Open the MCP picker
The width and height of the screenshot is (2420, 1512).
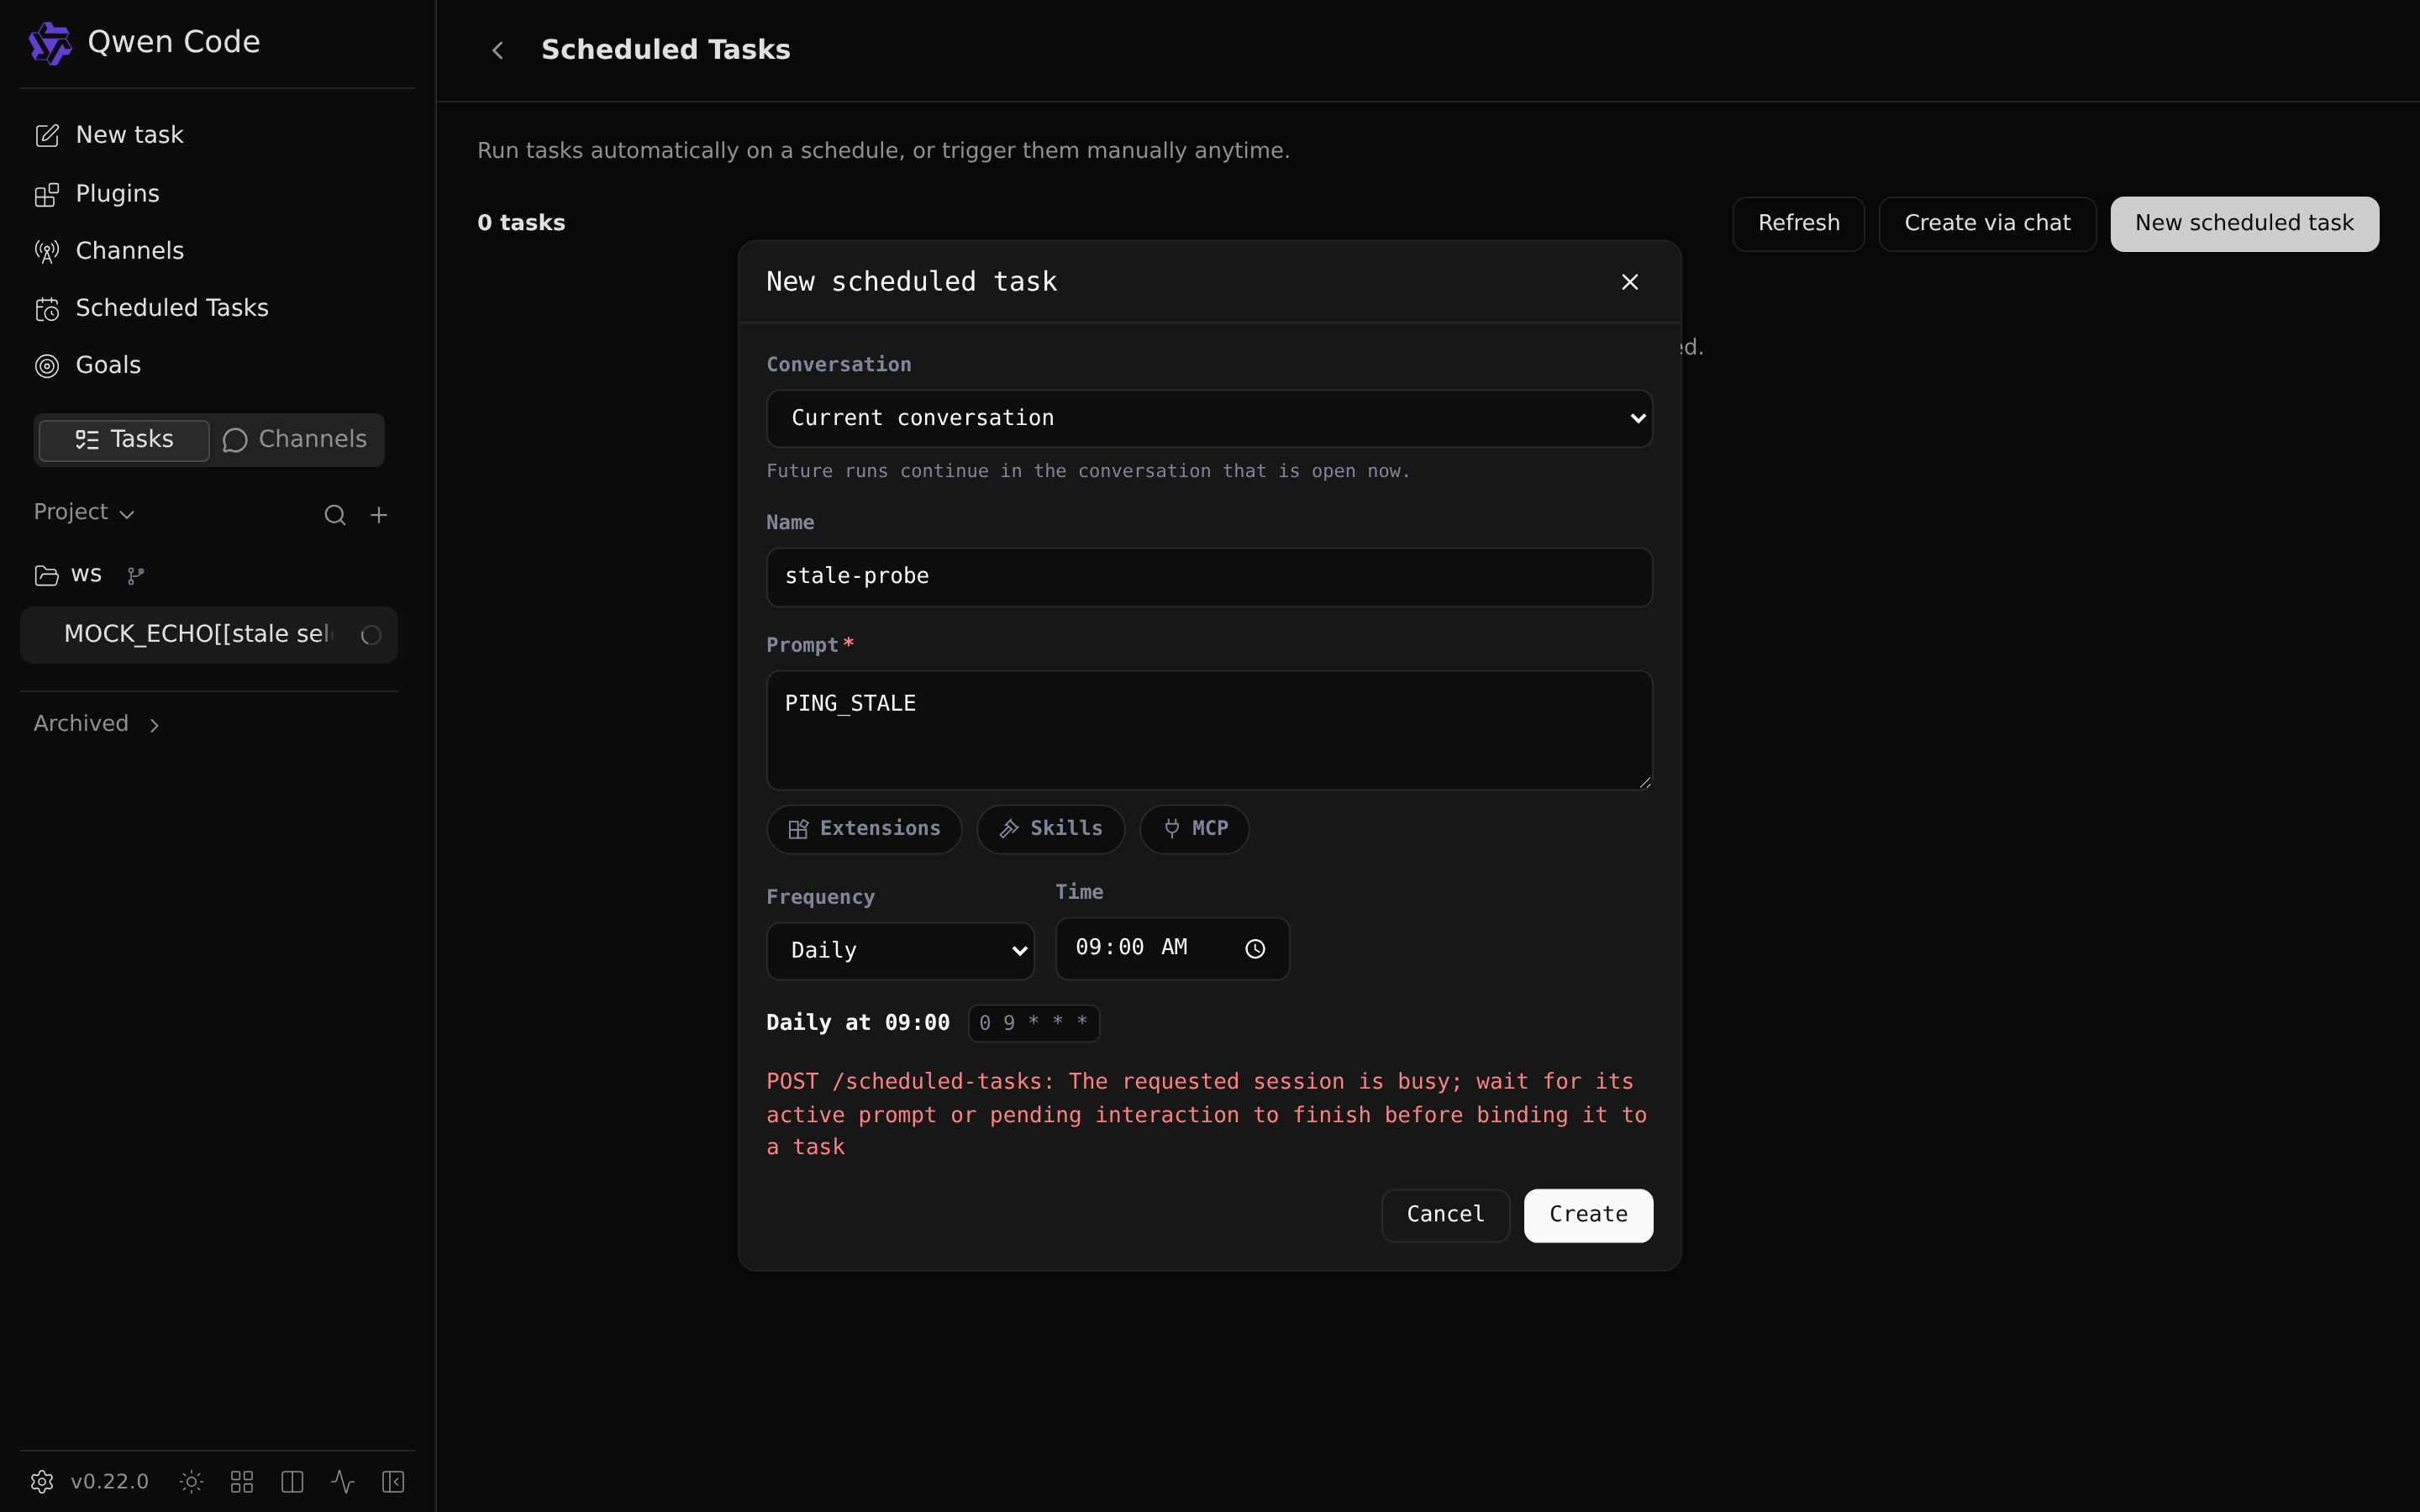[x=1195, y=829]
